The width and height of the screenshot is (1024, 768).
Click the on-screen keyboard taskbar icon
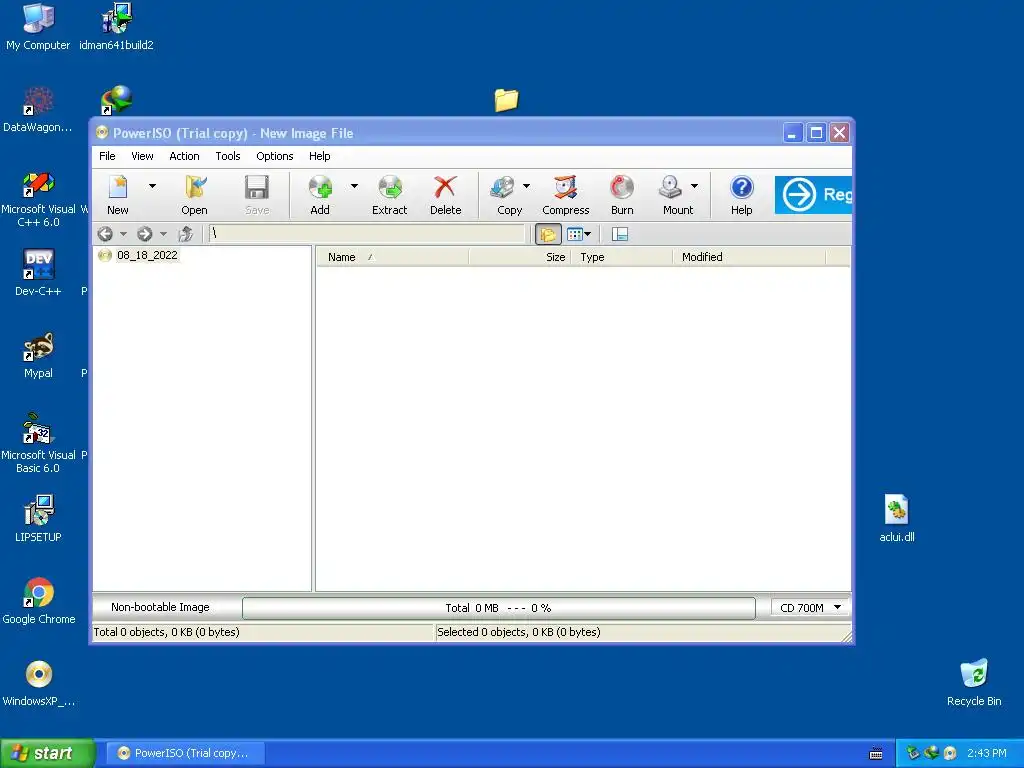tap(876, 754)
